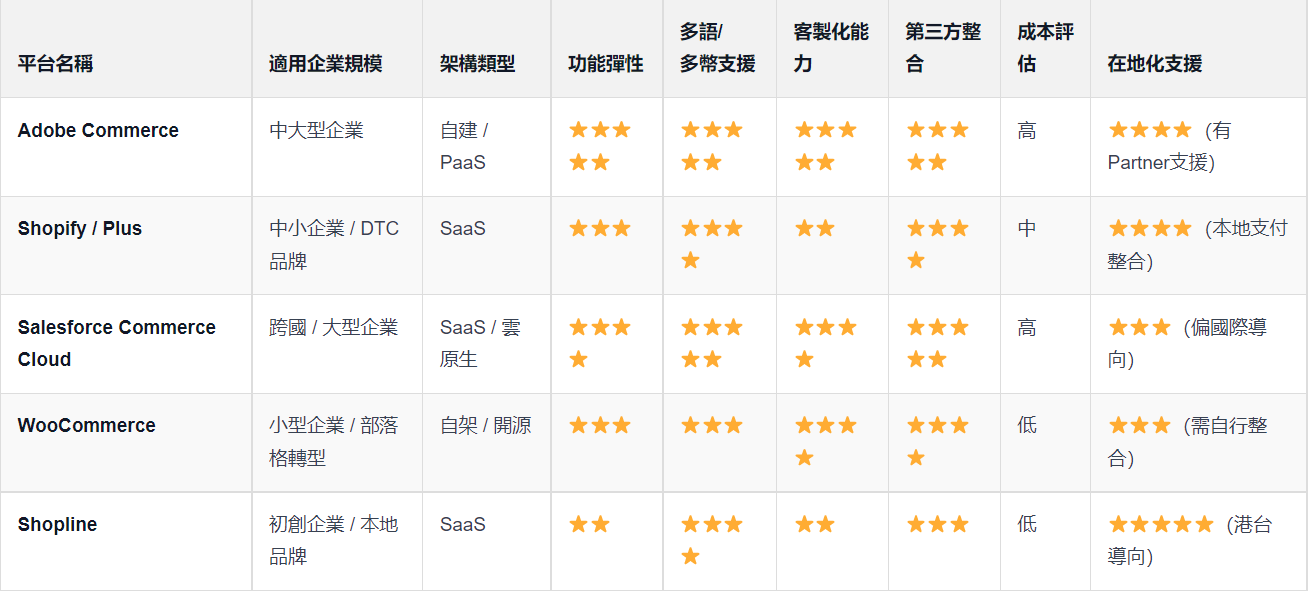Click Shopify / Plus customization two-star rating
This screenshot has height=591, width=1308.
coord(814,228)
